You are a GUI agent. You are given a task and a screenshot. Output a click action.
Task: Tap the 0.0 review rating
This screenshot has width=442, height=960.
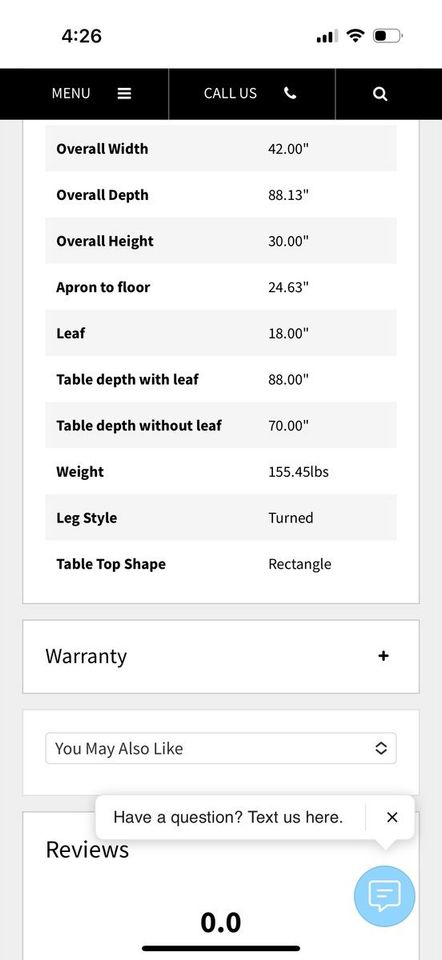(x=220, y=923)
